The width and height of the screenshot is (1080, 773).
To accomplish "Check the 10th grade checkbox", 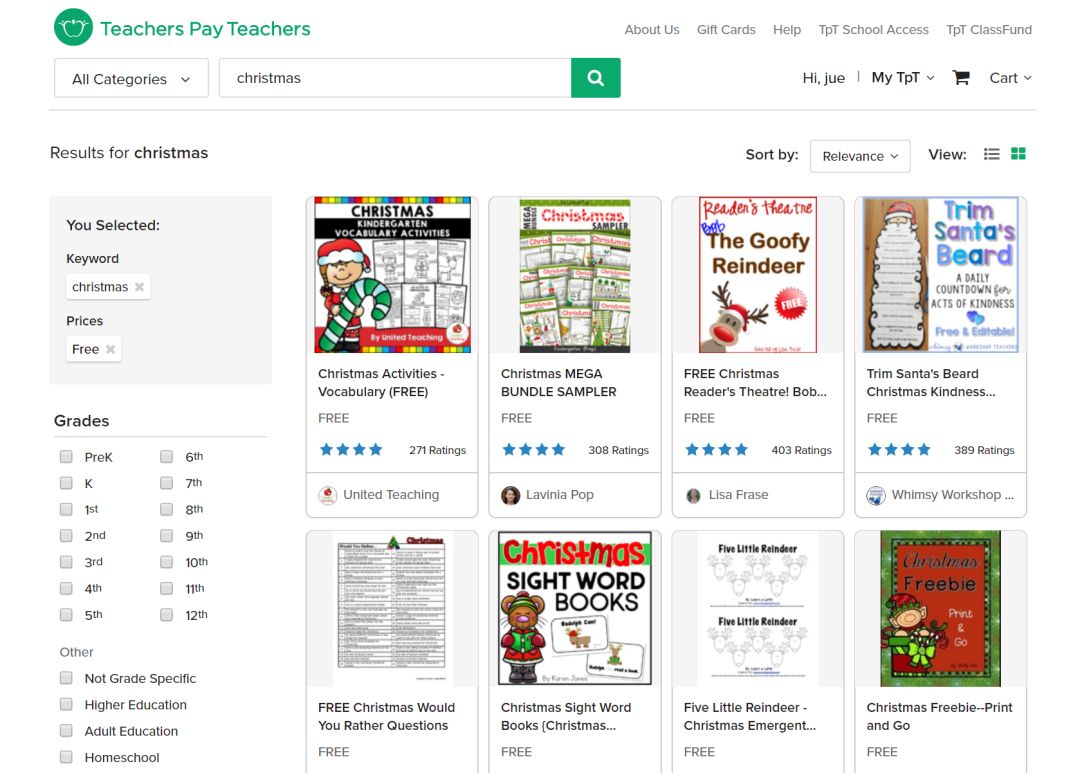I will click(x=167, y=561).
